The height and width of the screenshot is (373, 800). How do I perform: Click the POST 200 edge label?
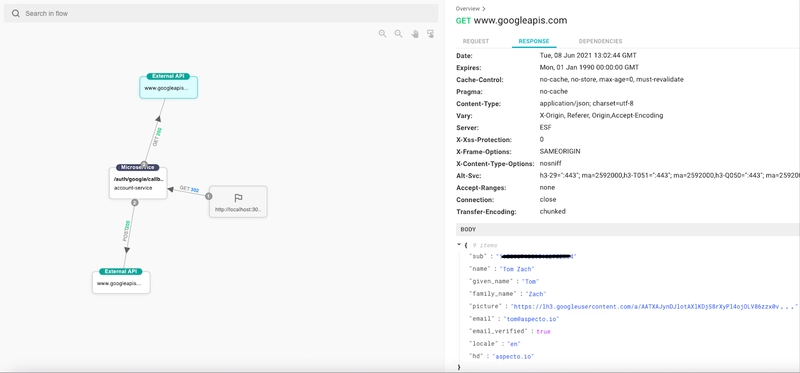(127, 231)
